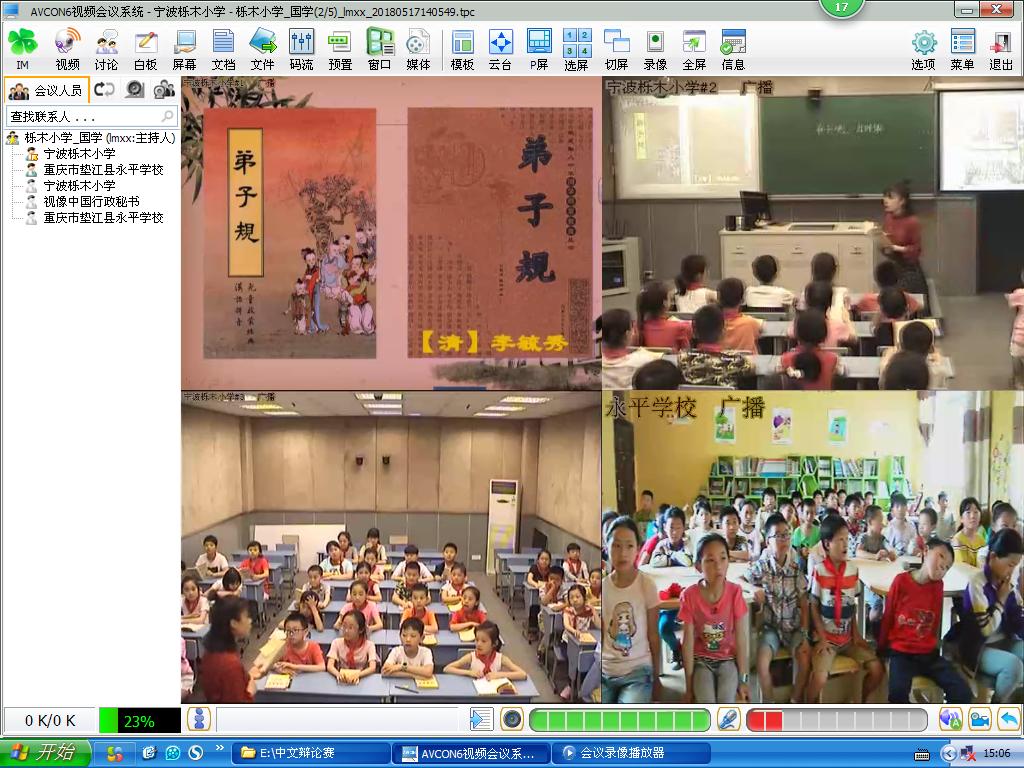Viewport: 1024px width, 768px height.
Task: Switch to AVCON6视频会议系统 taskbar button
Action: [471, 753]
